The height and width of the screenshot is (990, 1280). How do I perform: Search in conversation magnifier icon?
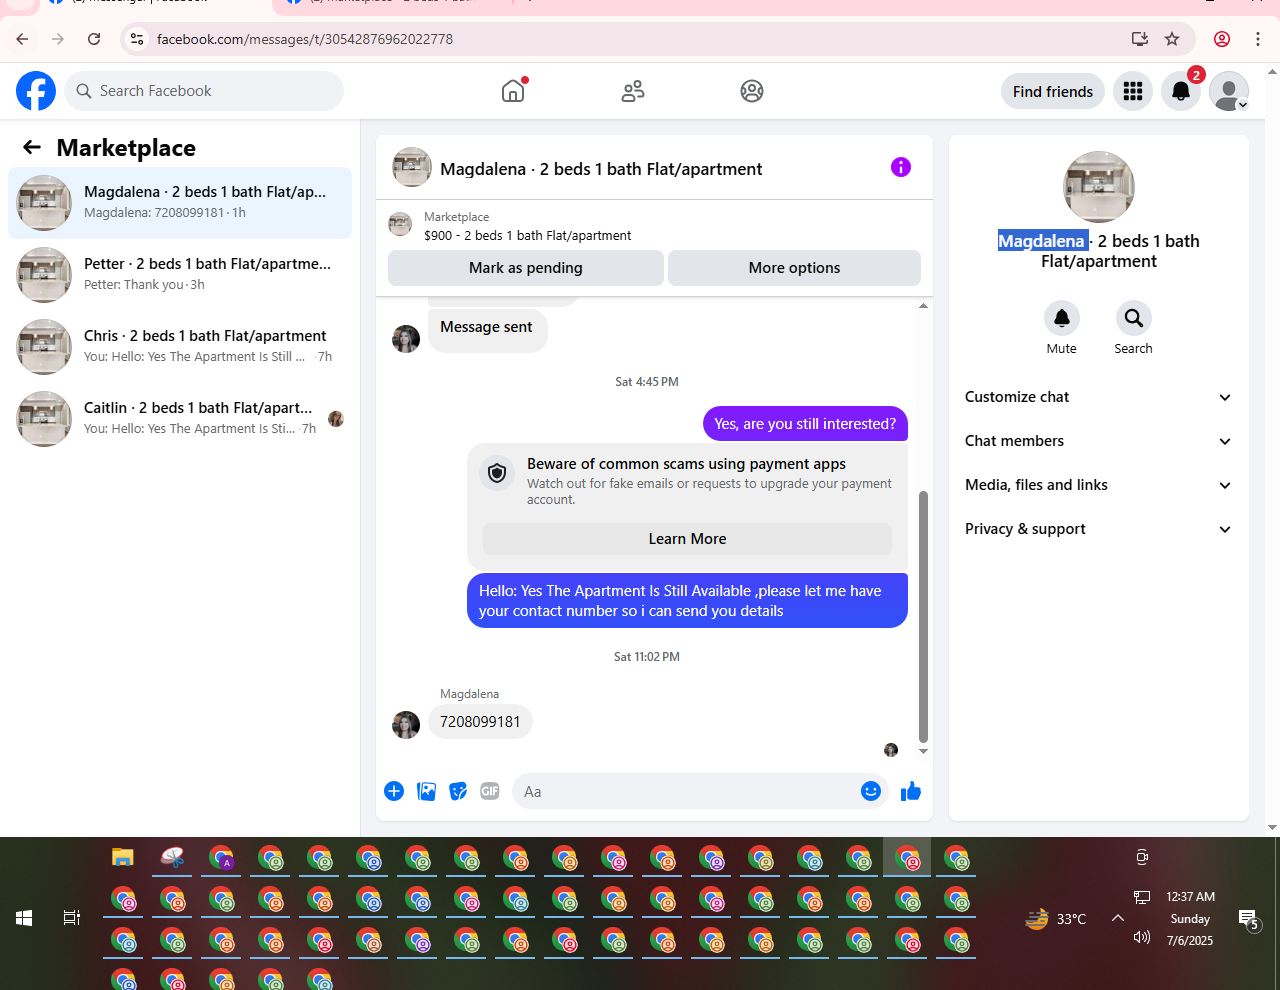1134,318
